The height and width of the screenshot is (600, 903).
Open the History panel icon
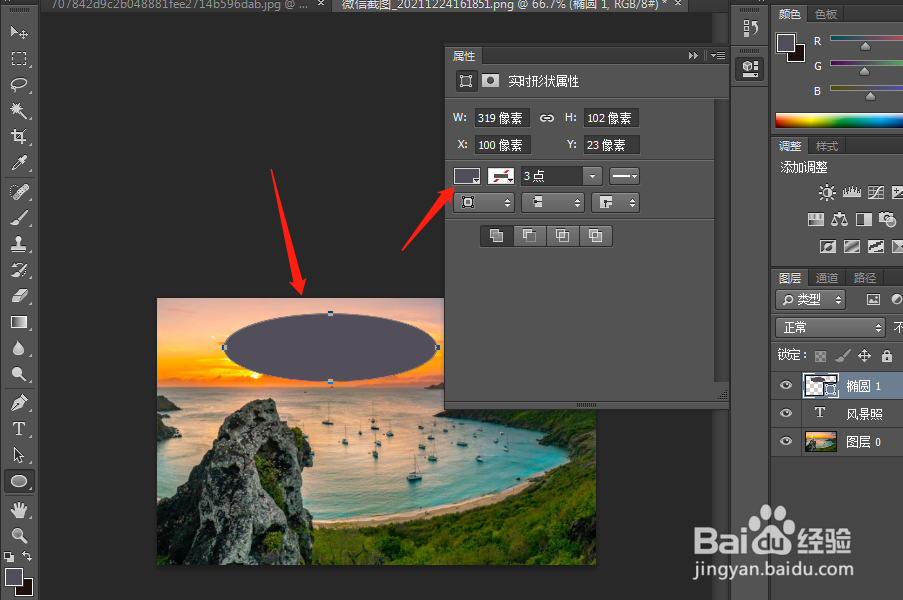click(750, 28)
